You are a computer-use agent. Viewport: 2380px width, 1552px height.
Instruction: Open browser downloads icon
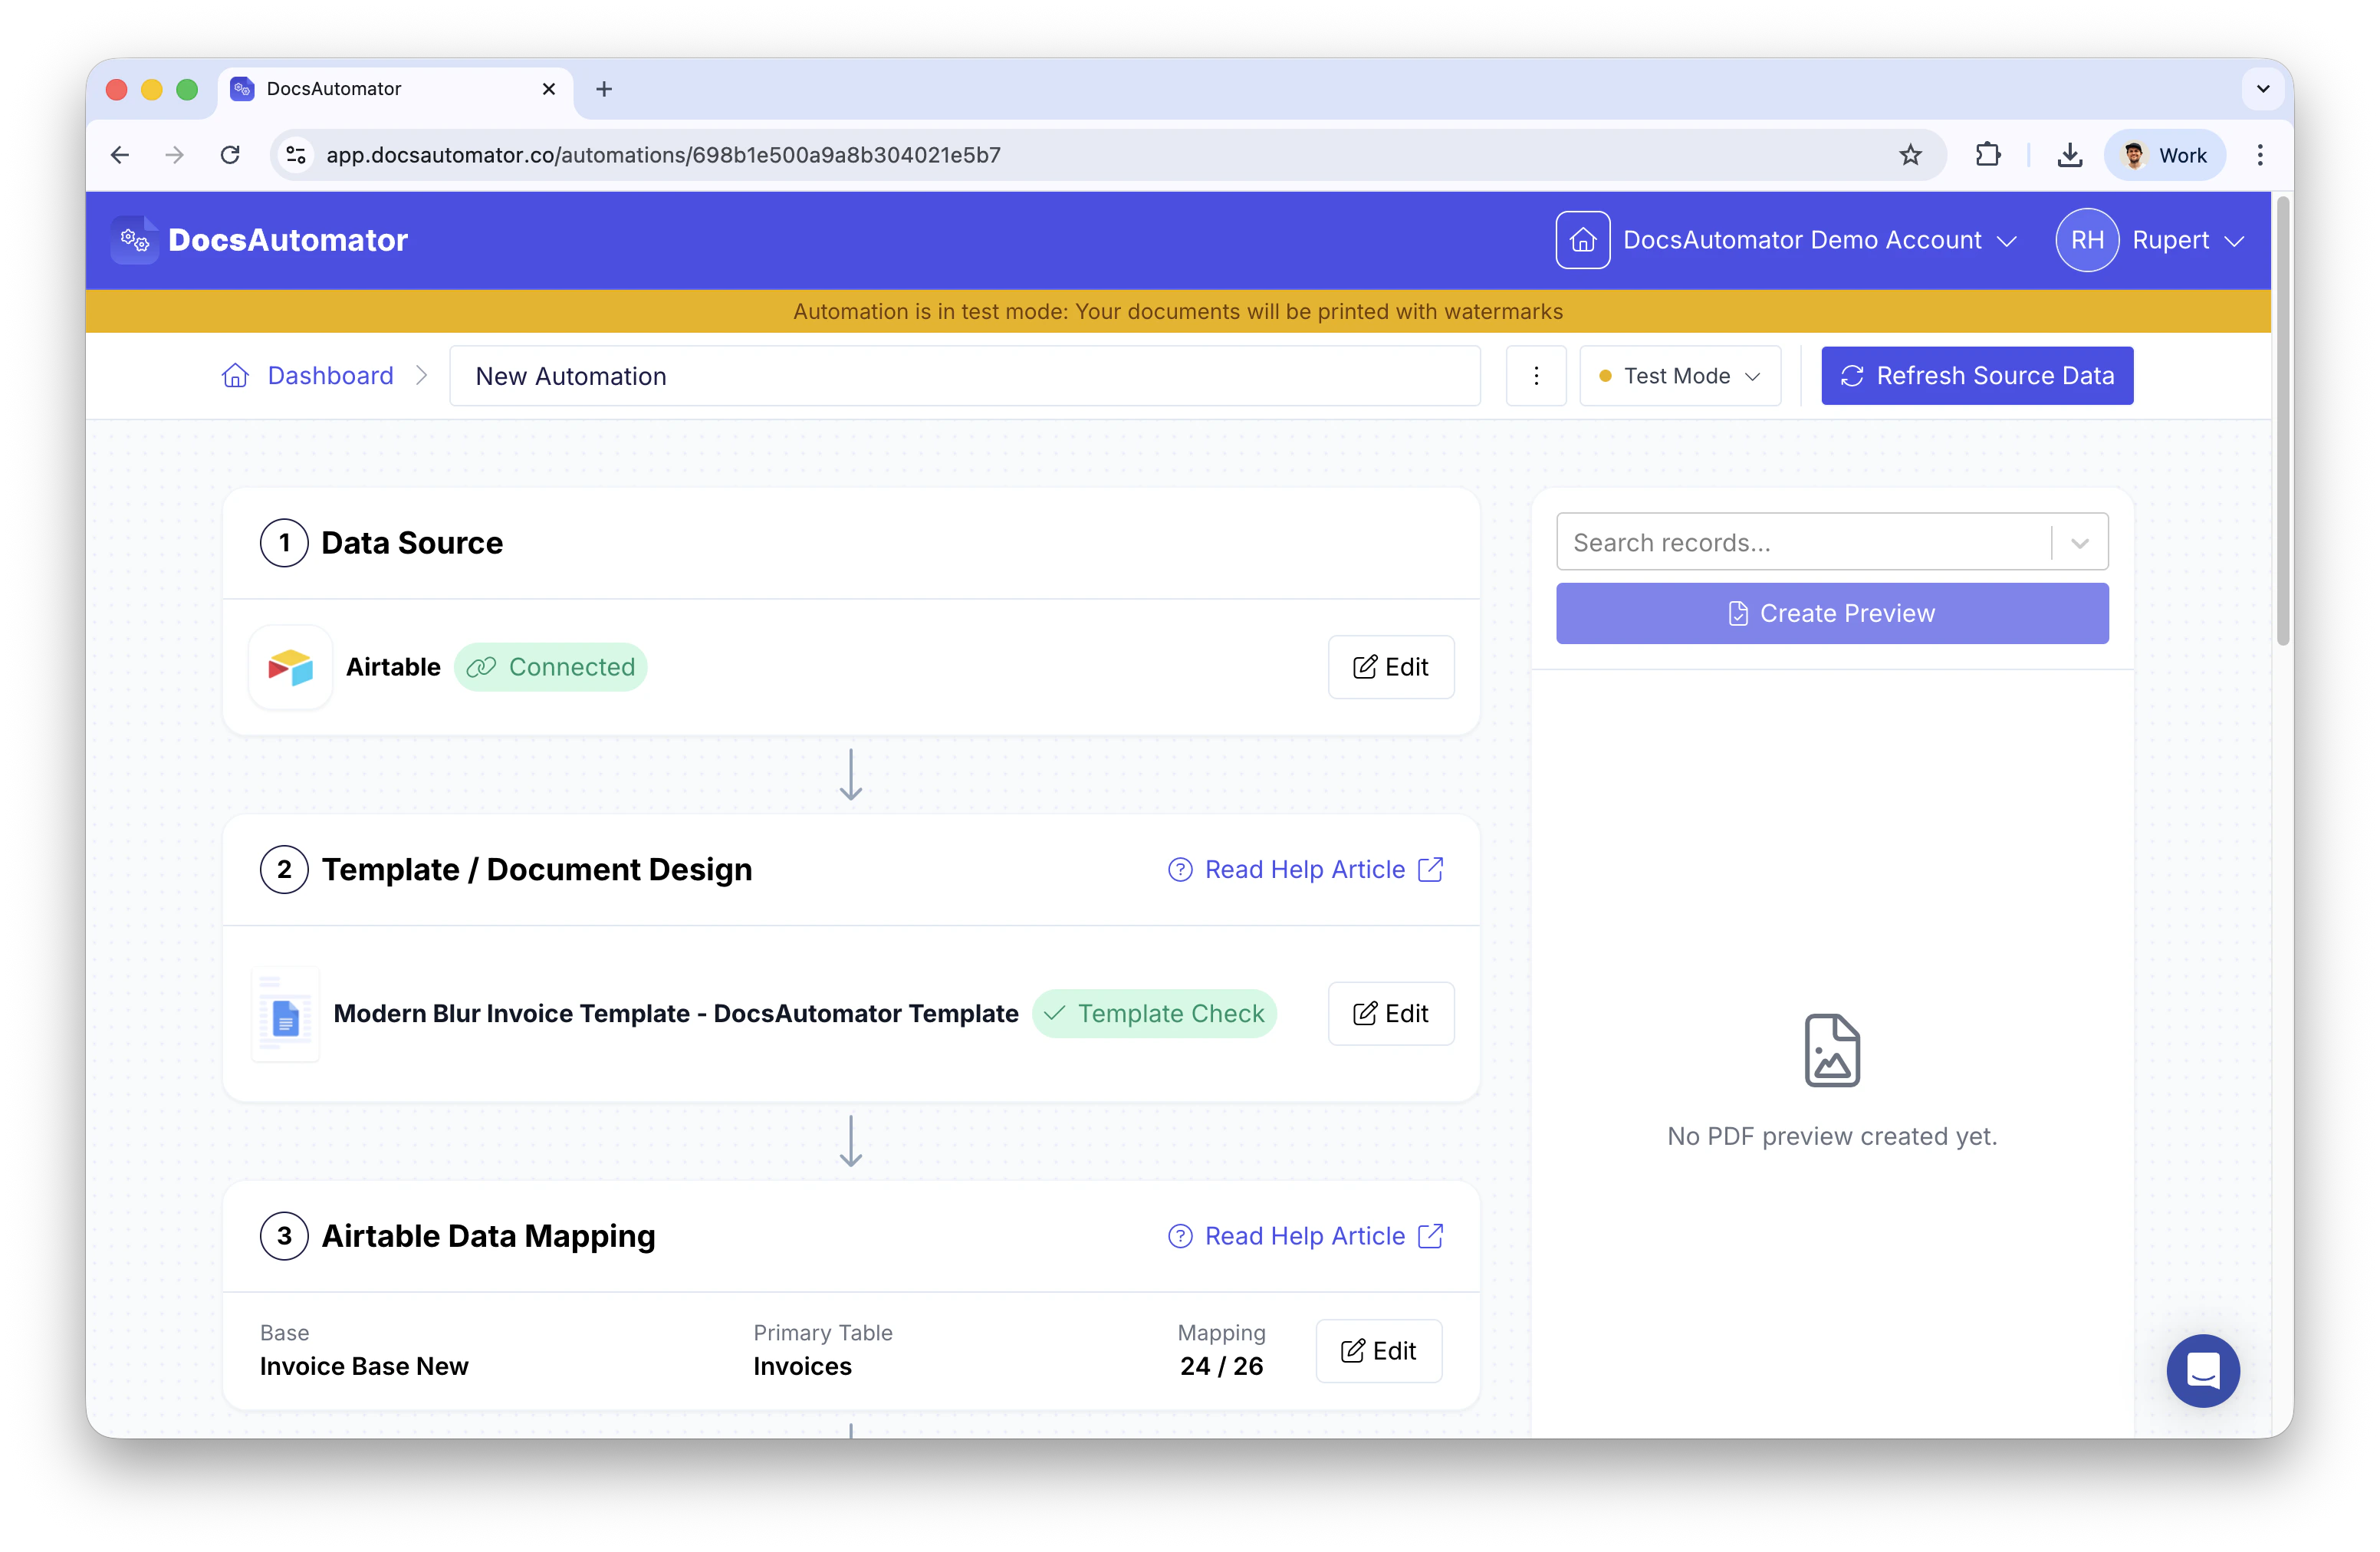(2070, 155)
